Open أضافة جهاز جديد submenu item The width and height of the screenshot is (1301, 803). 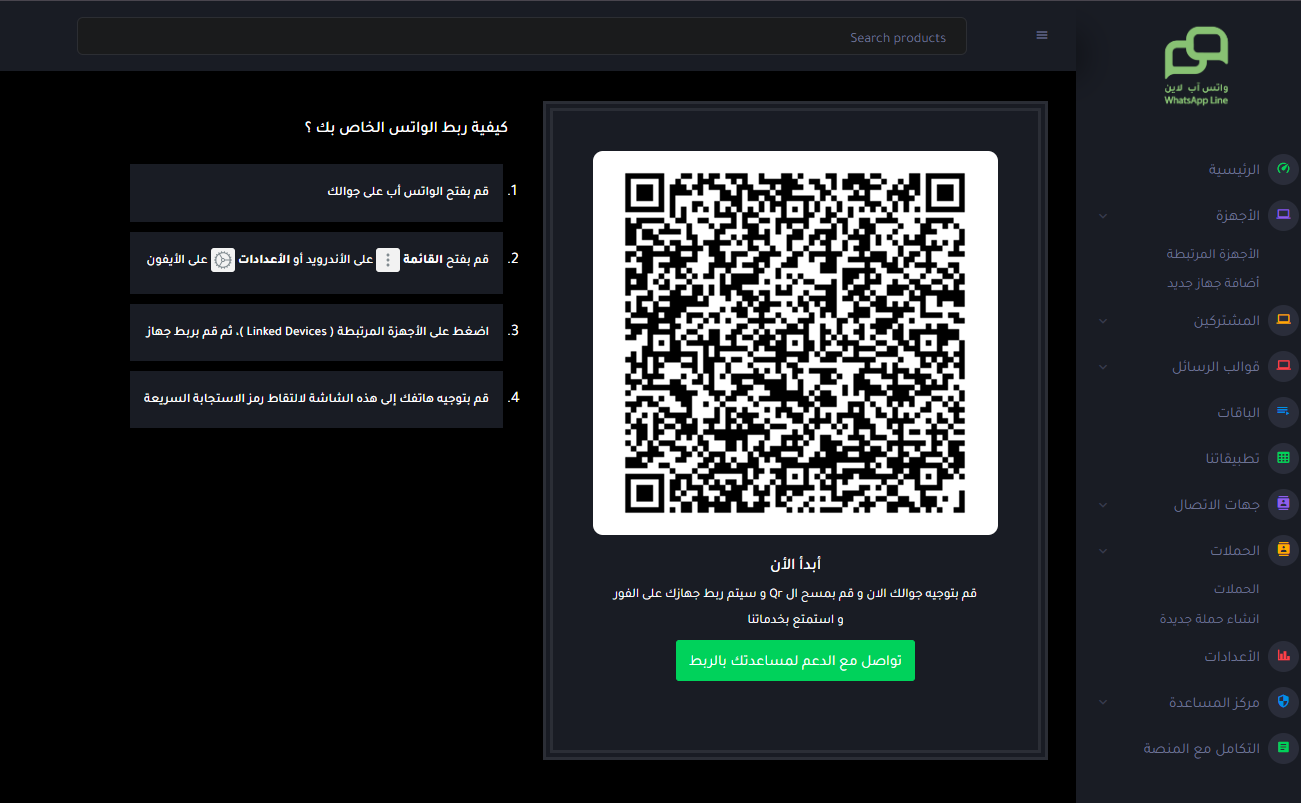(x=1213, y=283)
